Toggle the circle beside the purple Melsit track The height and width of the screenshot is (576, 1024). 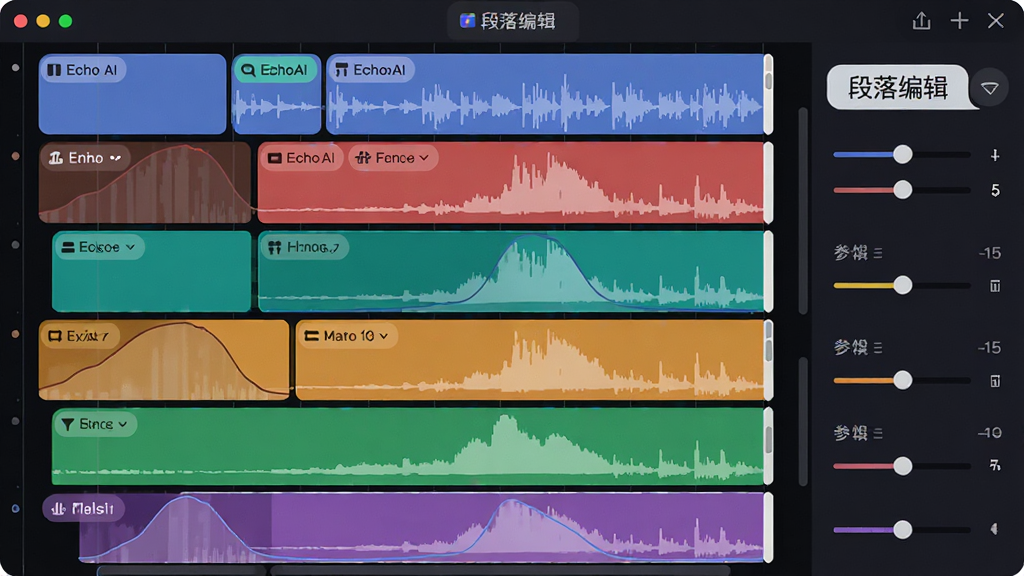[16, 509]
